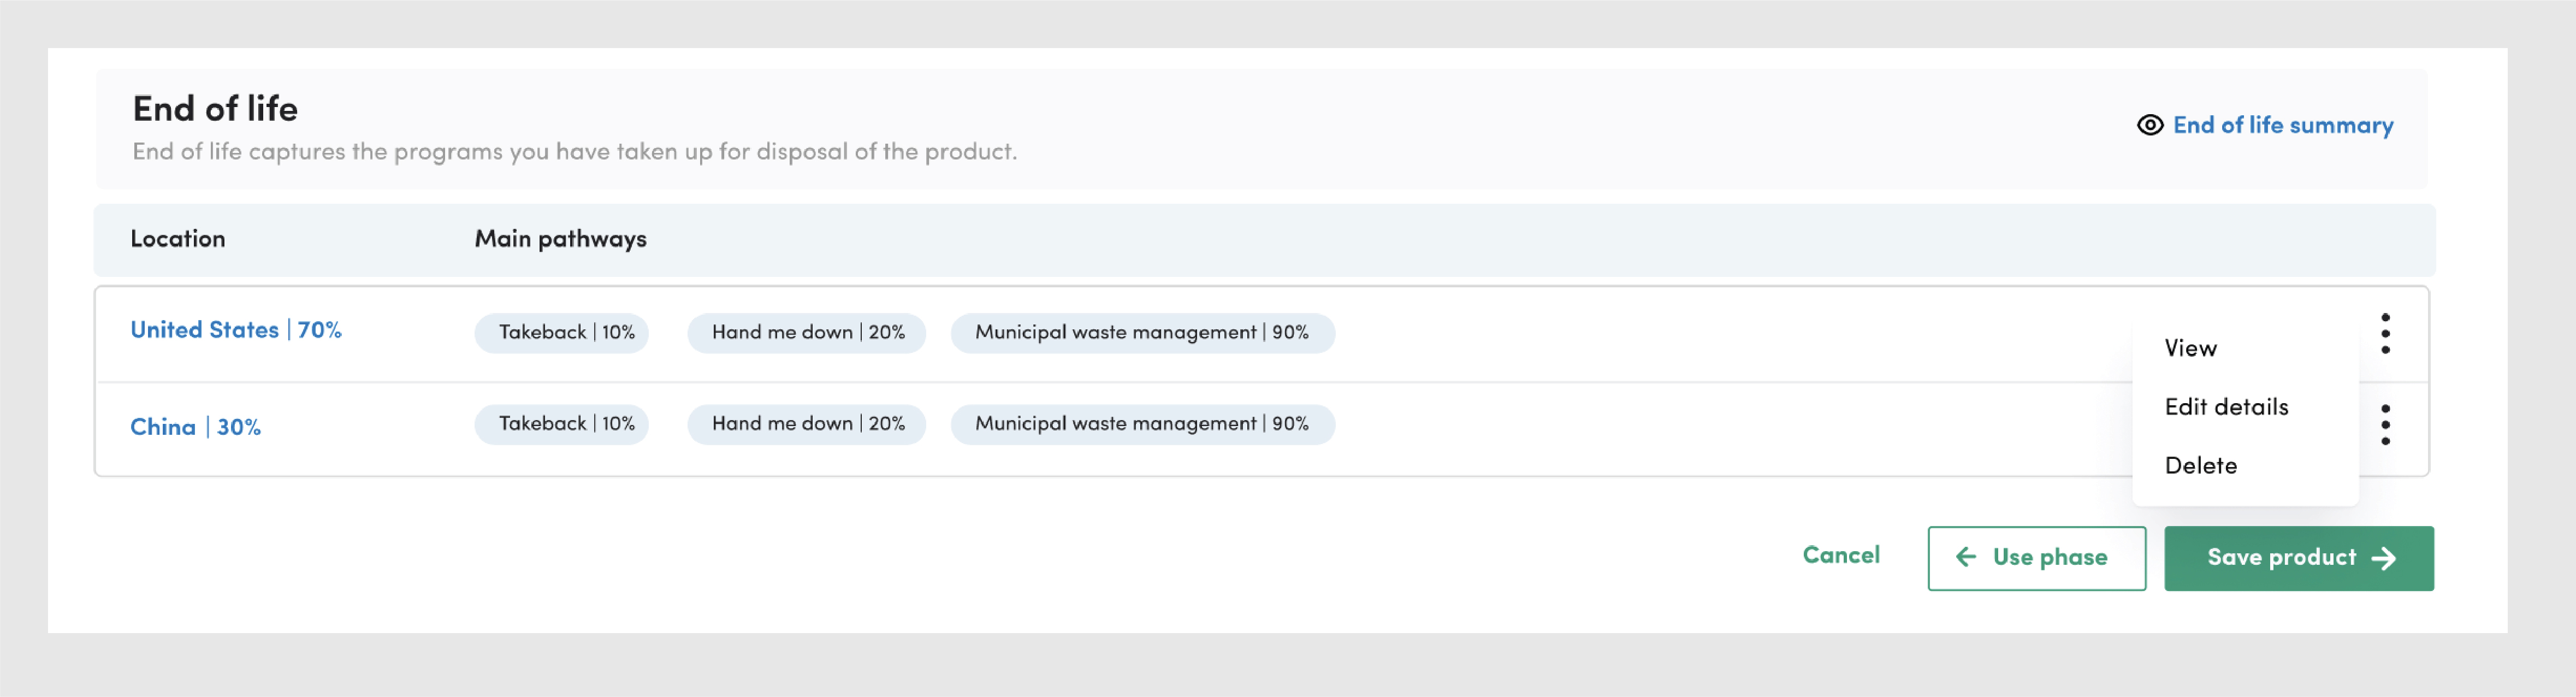This screenshot has width=2576, height=697.
Task: Click the left arrow icon on Use phase
Action: point(1965,557)
